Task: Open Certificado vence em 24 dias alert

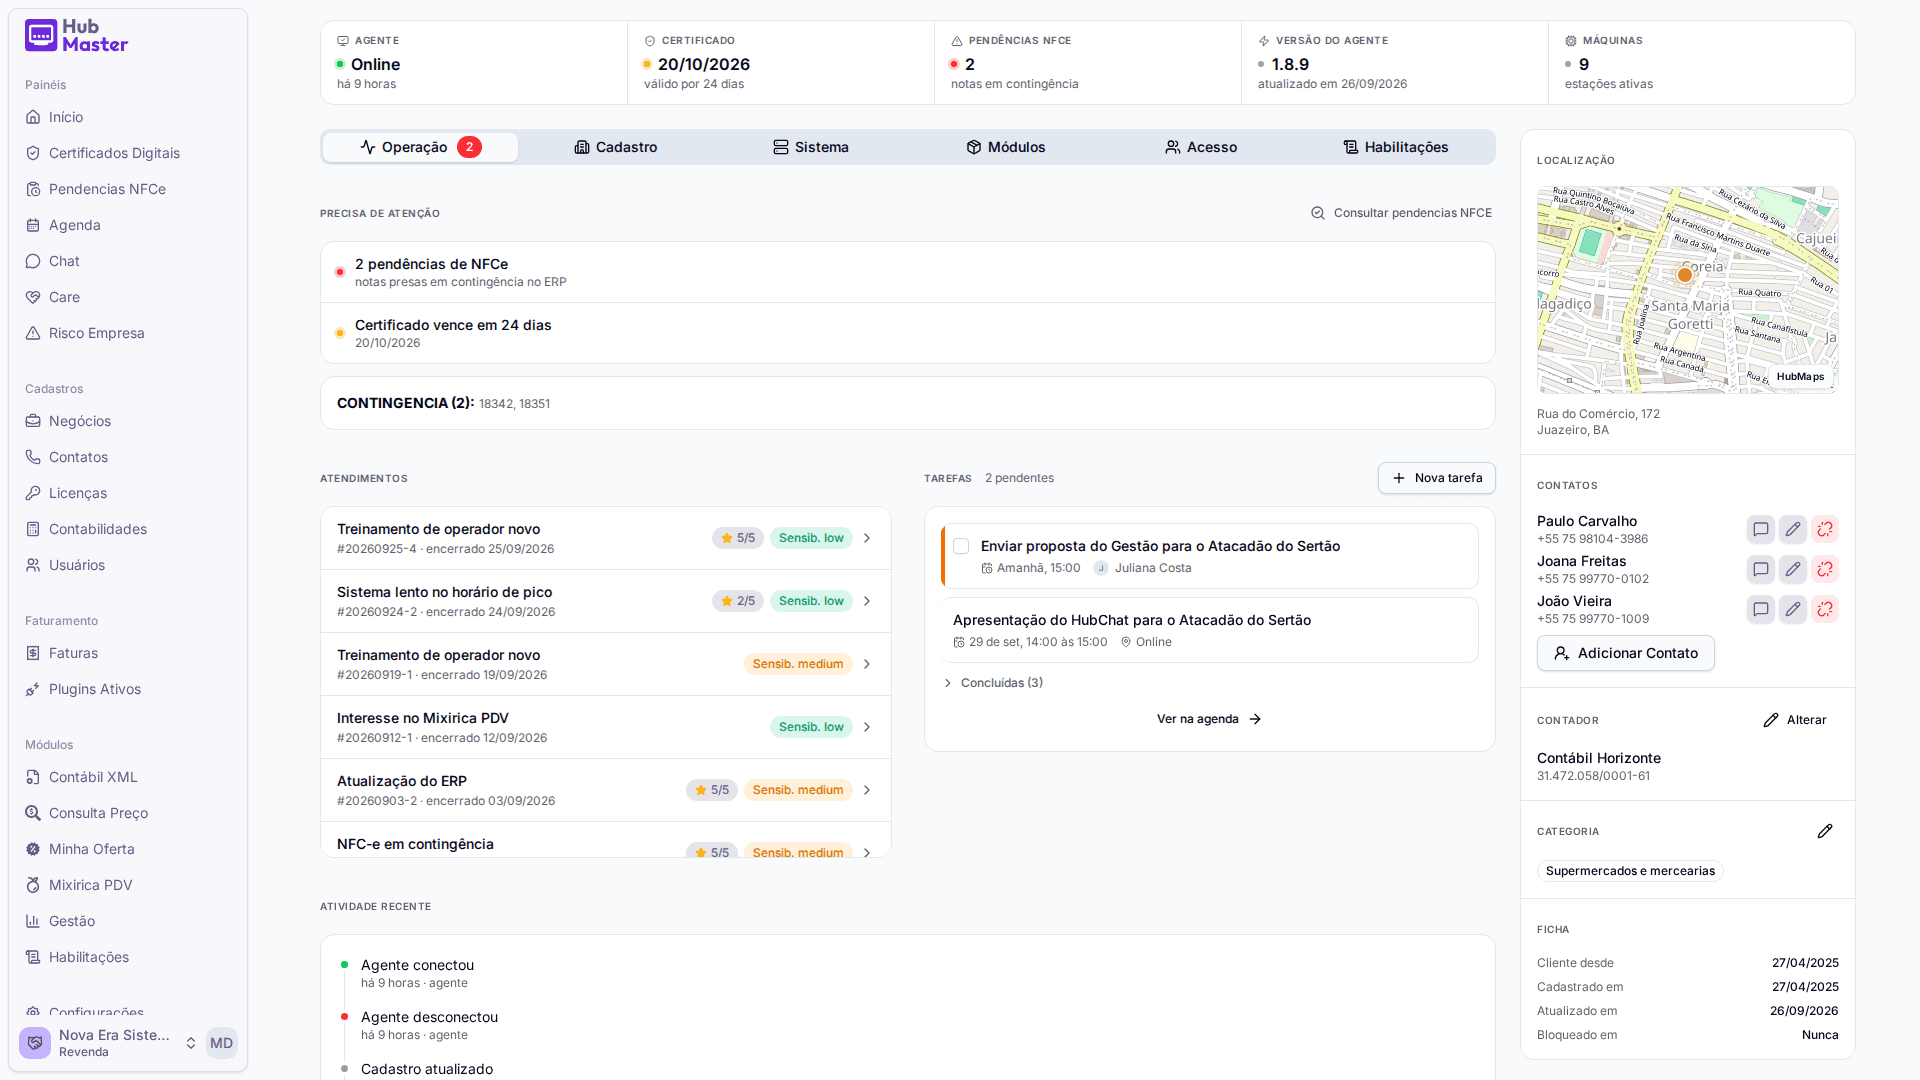Action: (908, 333)
